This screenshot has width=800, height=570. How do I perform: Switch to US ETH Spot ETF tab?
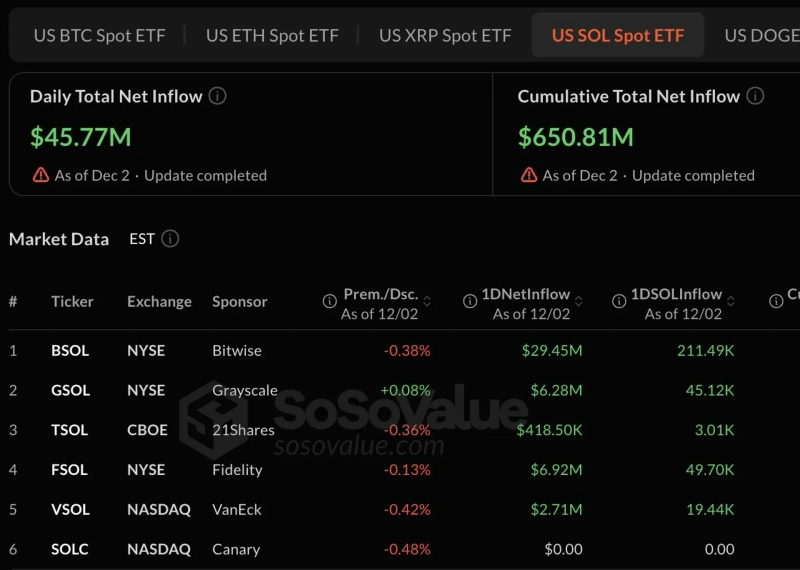coord(272,35)
